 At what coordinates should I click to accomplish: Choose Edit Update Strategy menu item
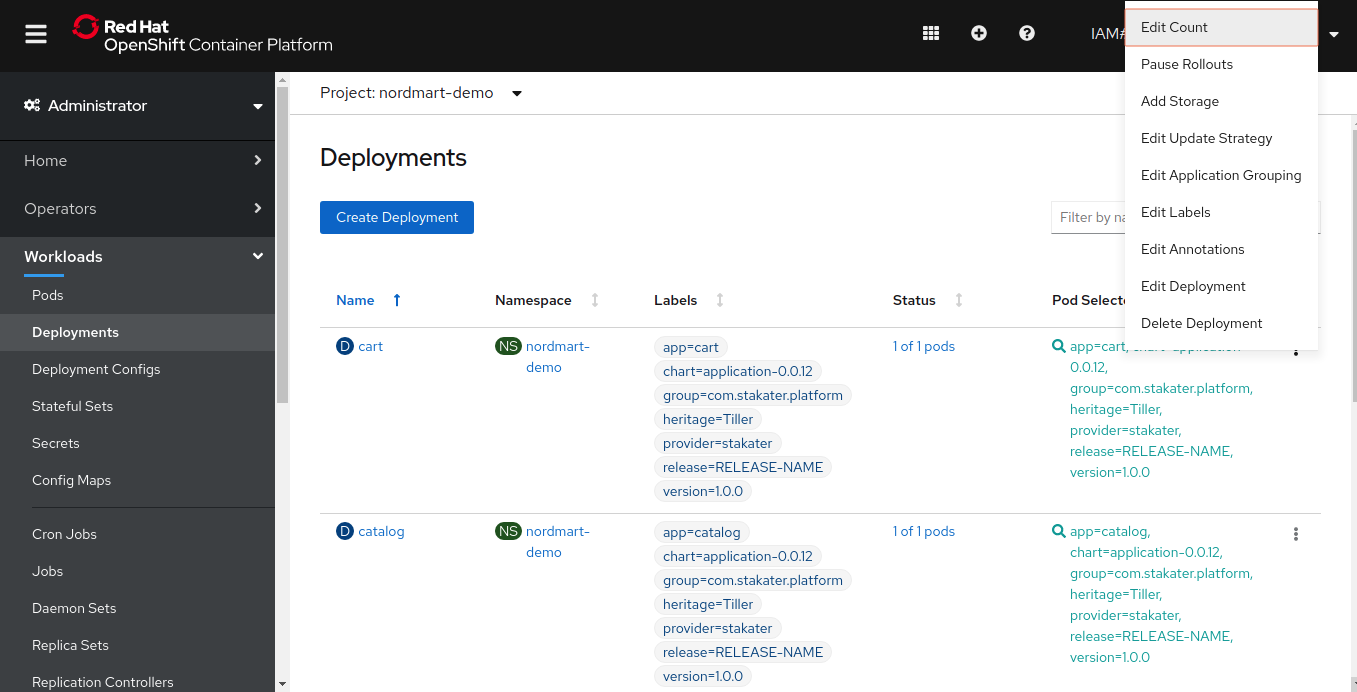coord(1222,138)
